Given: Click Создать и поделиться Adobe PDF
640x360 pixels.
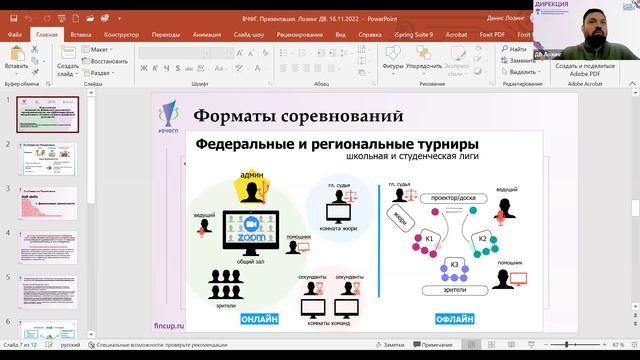Looking at the screenshot, I should click(x=585, y=69).
